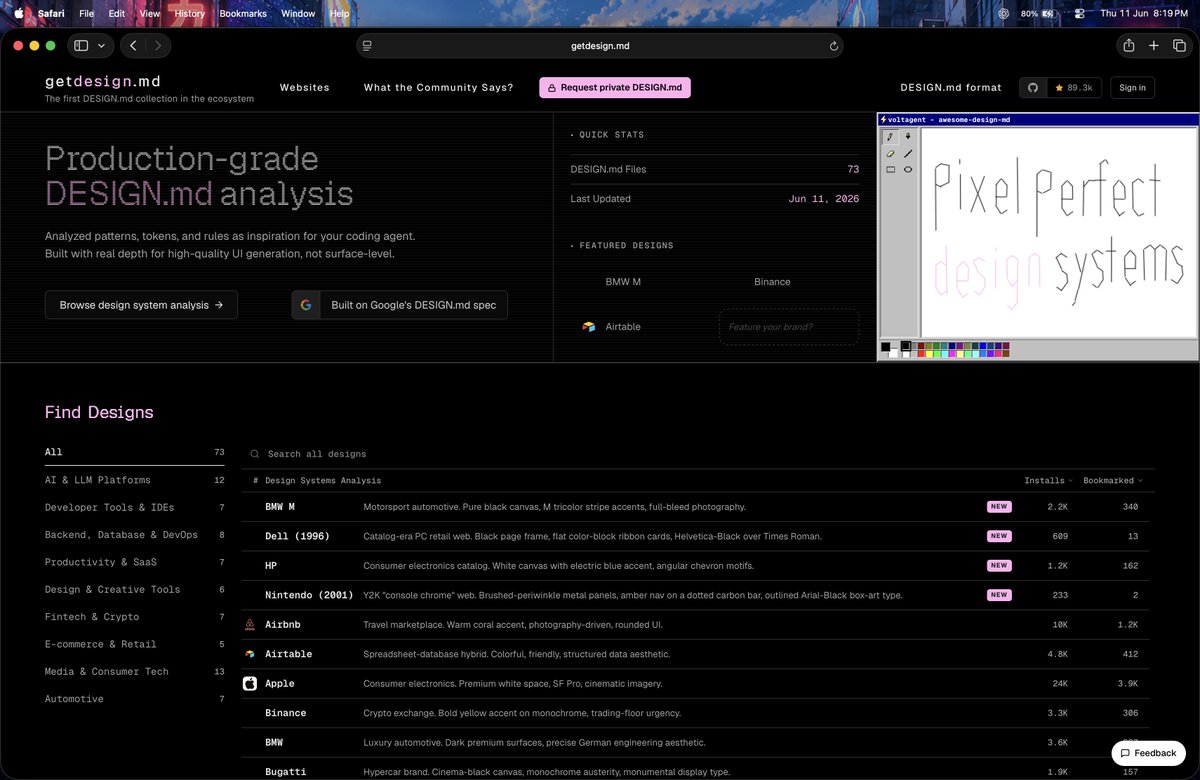Select the pencil tool in paint widget

click(x=890, y=137)
